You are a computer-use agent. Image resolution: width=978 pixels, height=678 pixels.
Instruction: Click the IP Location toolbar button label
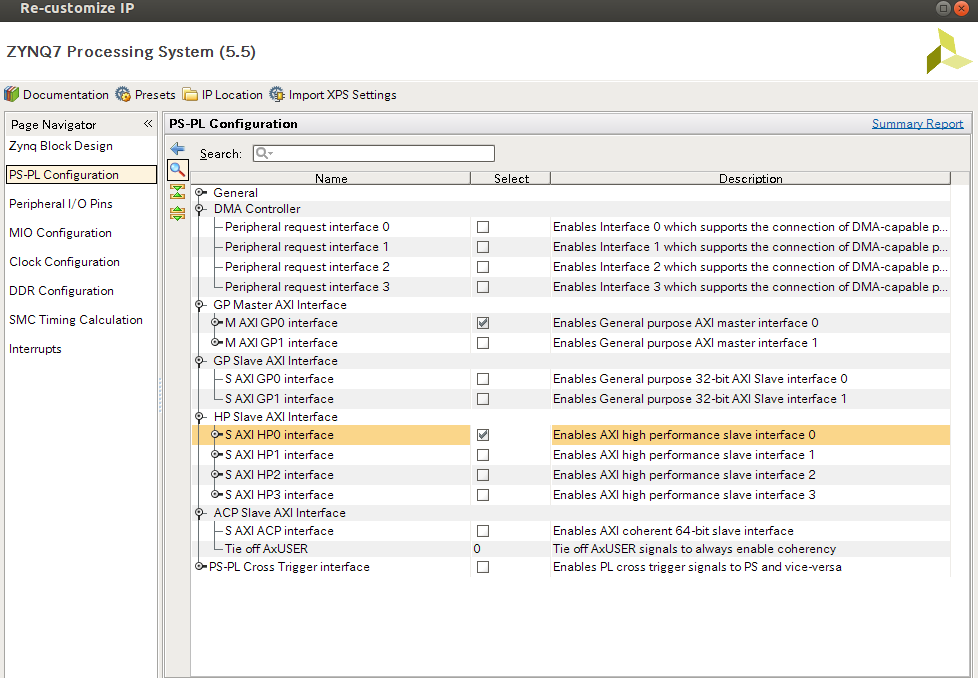232,95
